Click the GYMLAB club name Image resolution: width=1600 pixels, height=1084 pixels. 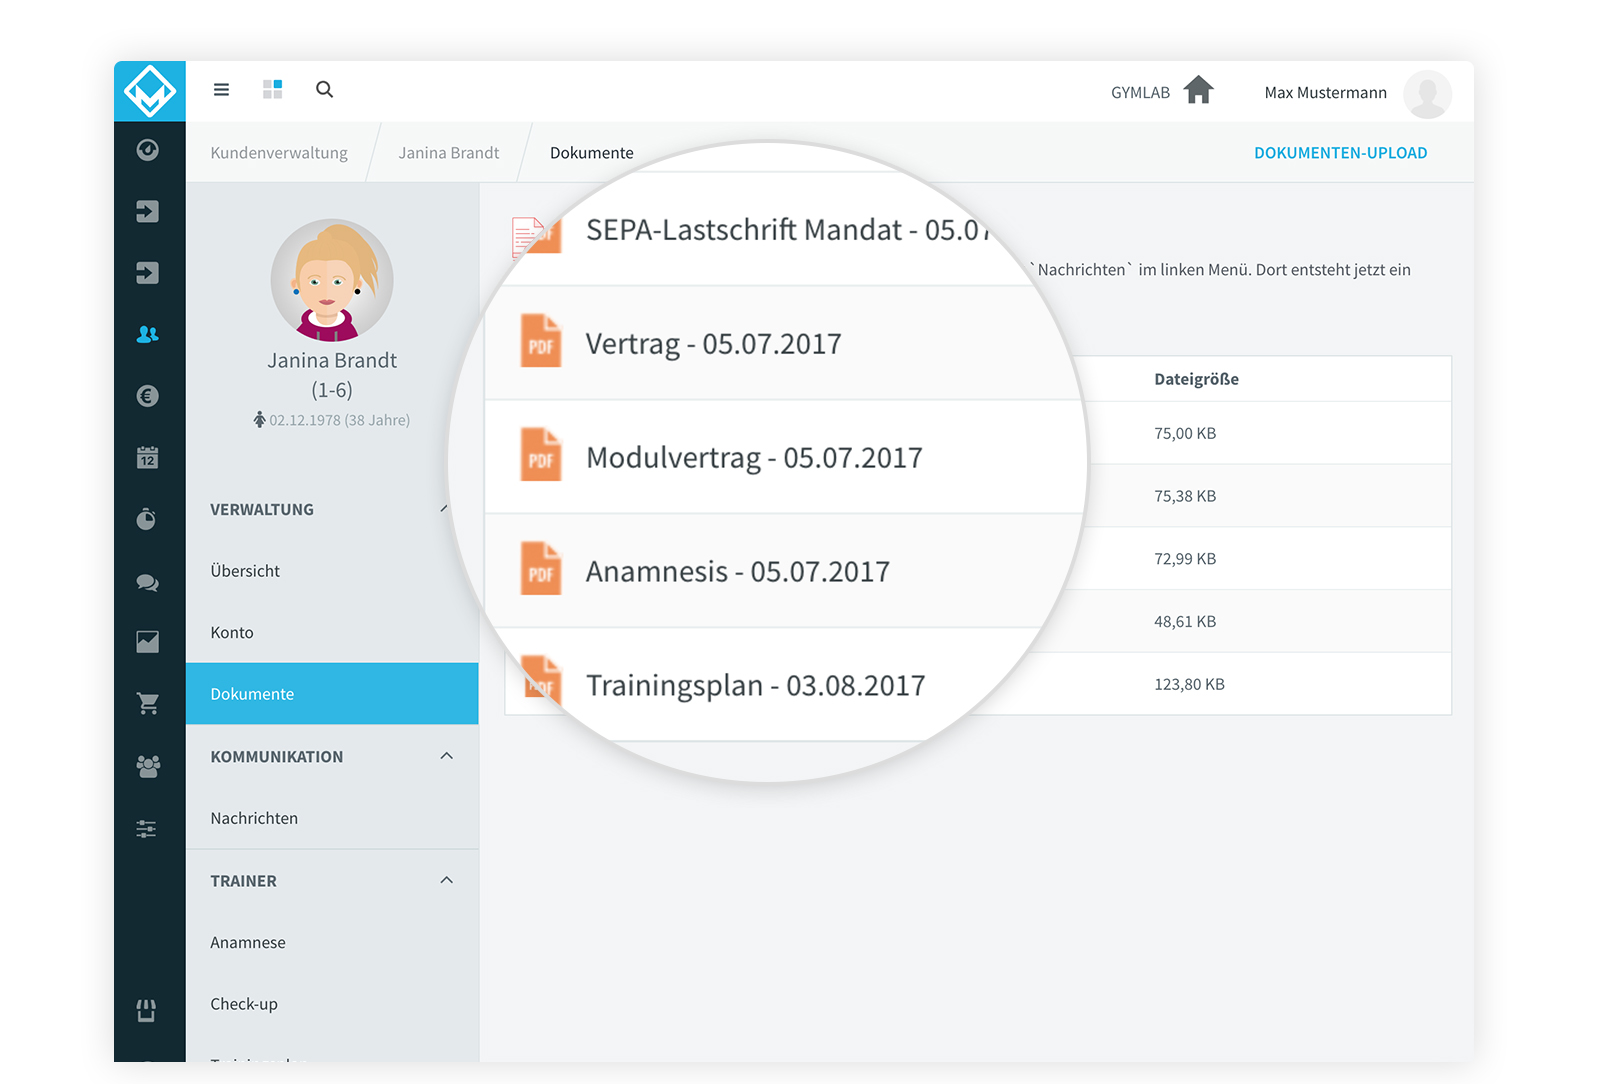point(1140,93)
